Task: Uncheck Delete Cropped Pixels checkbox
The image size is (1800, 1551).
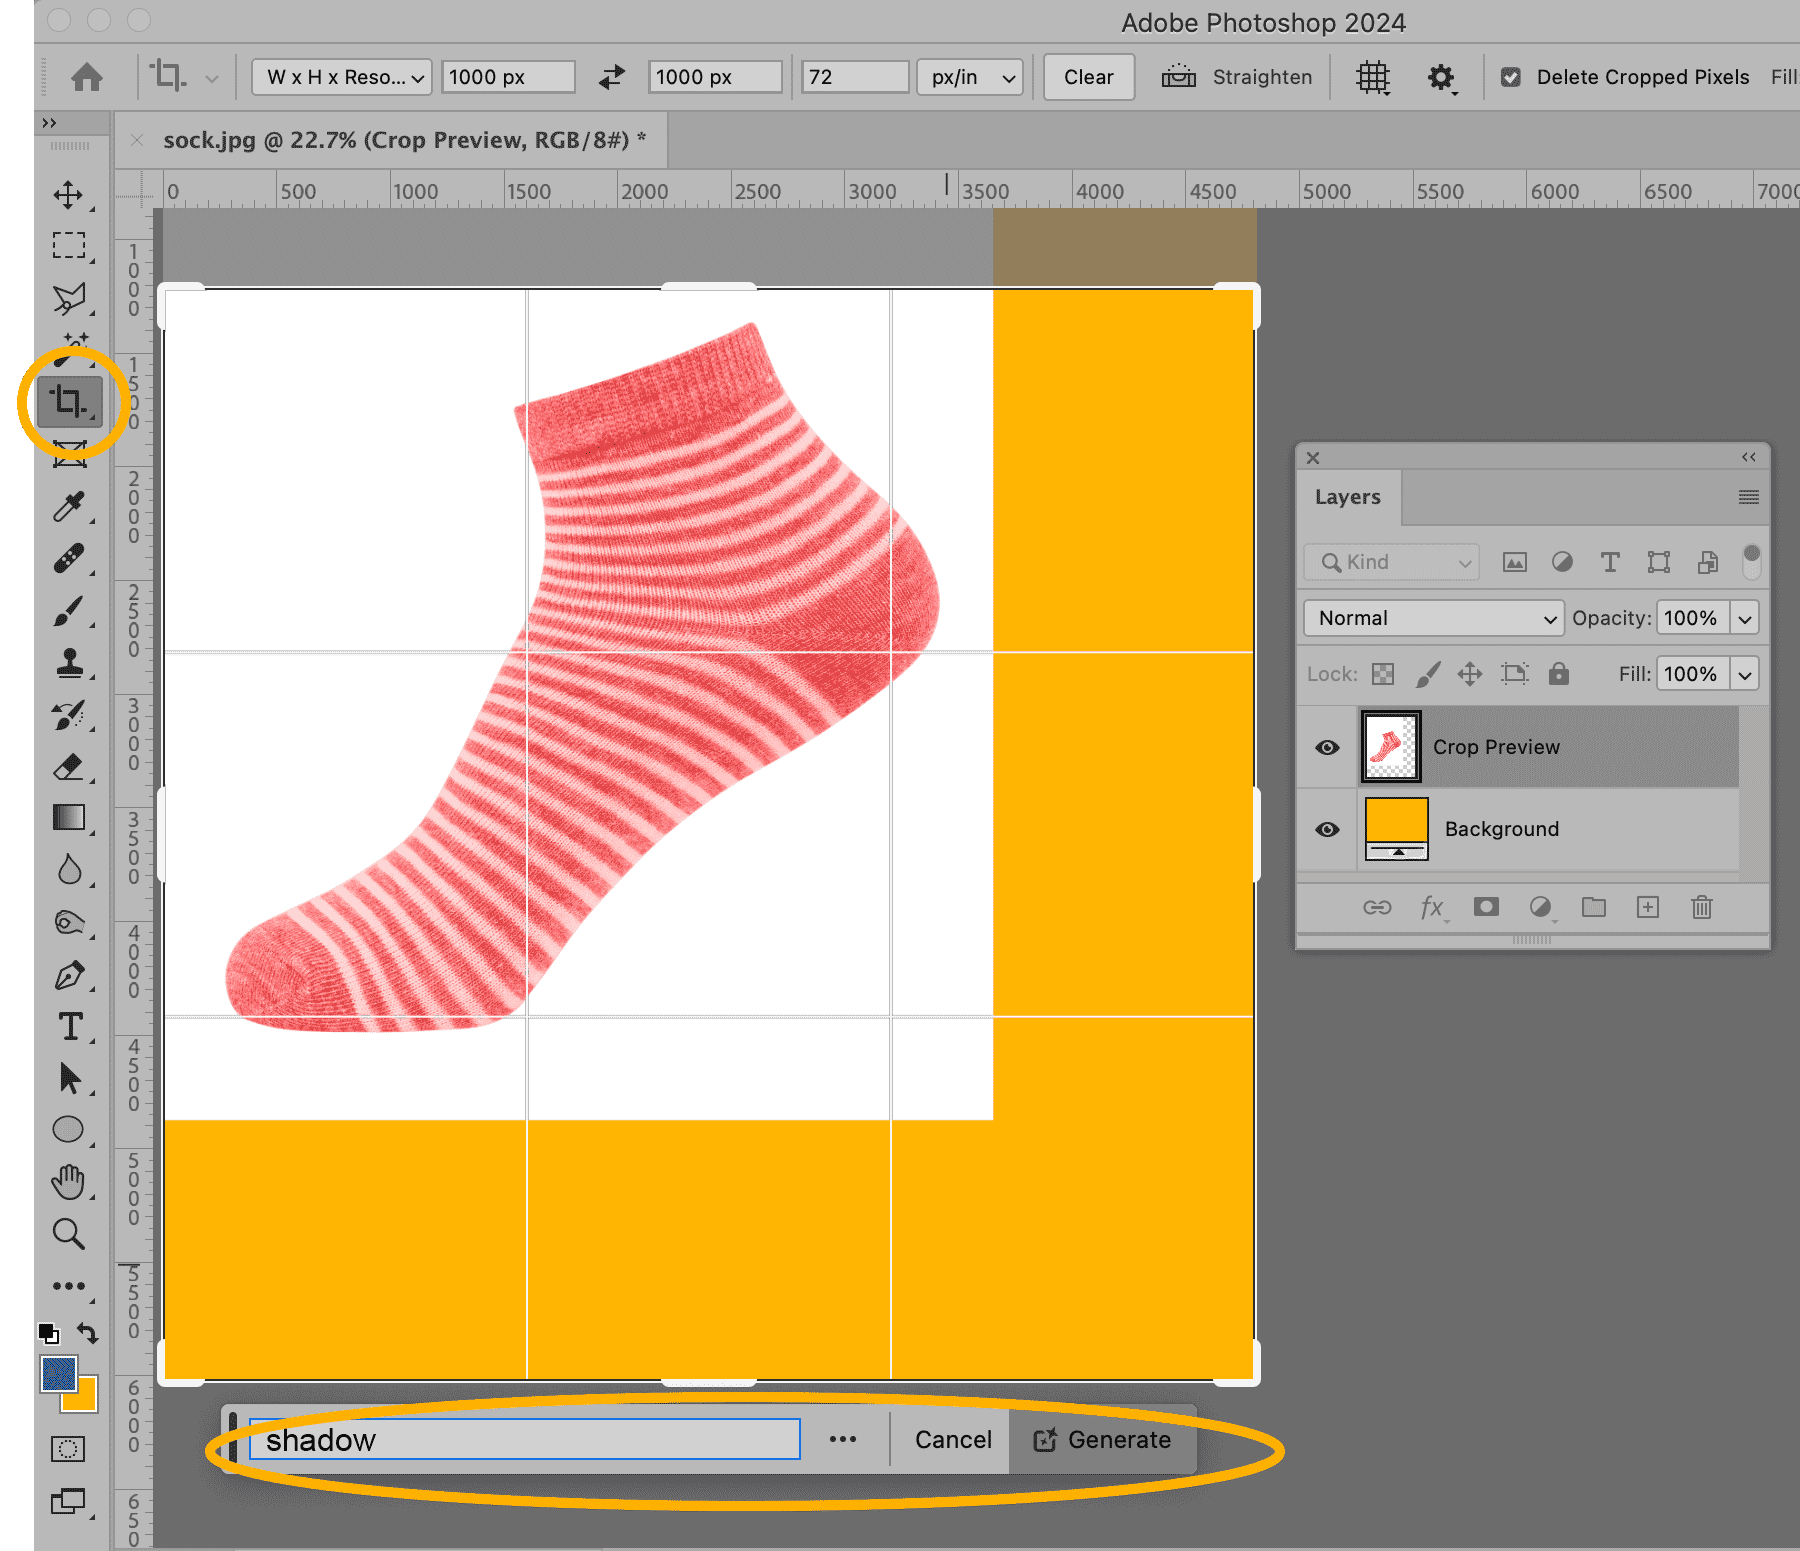Action: tap(1511, 77)
